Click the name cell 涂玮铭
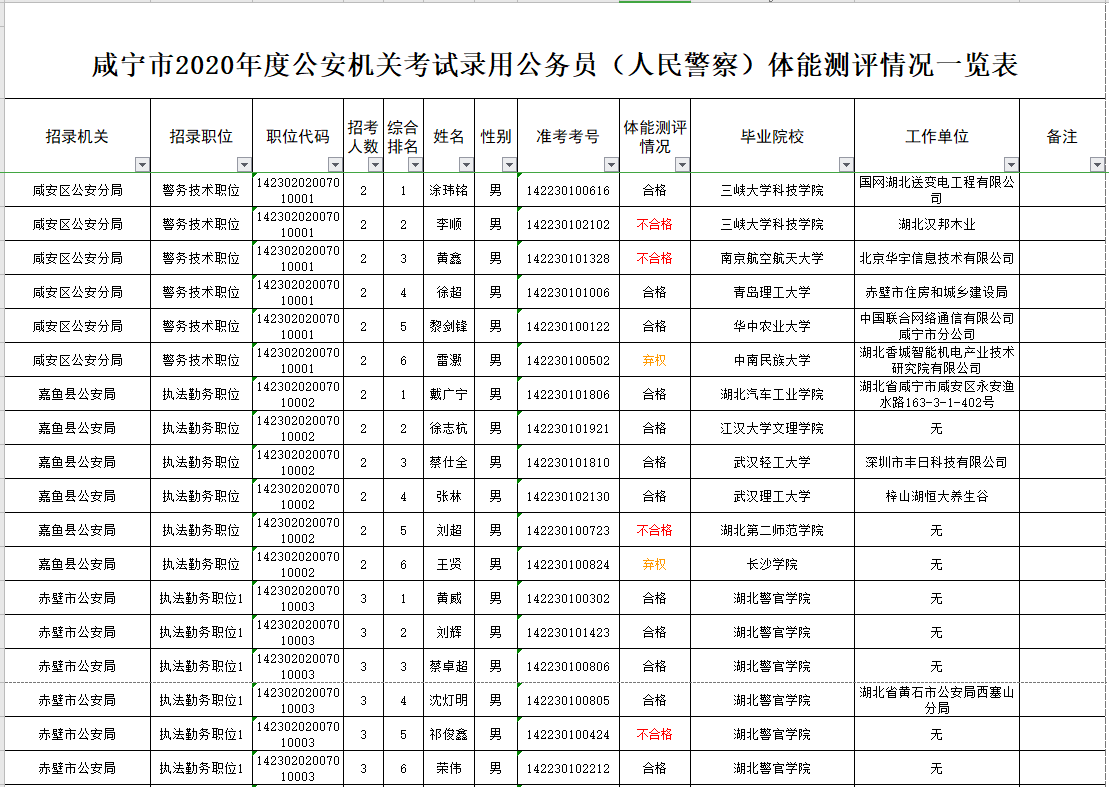Viewport: 1109px width, 787px height. point(449,190)
